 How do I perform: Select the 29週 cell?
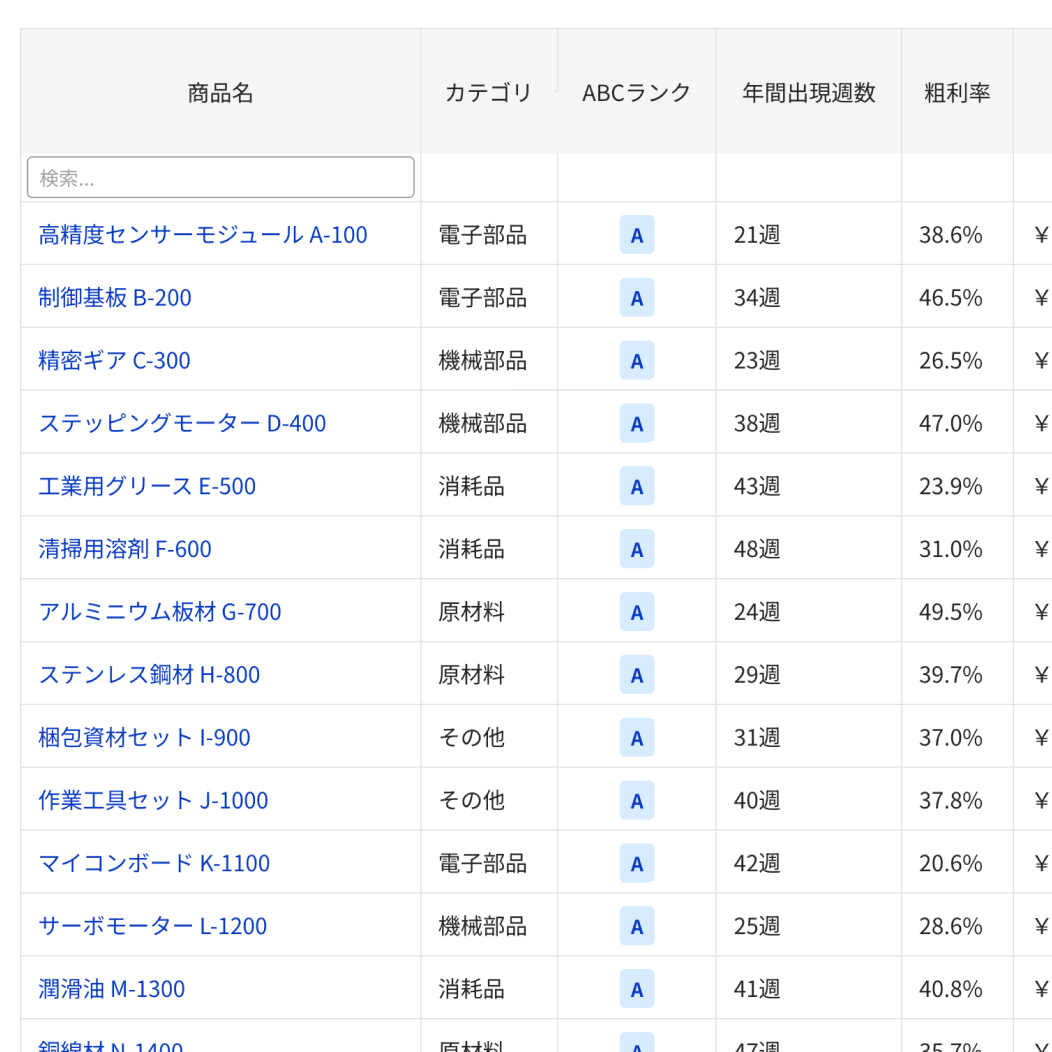click(x=808, y=674)
